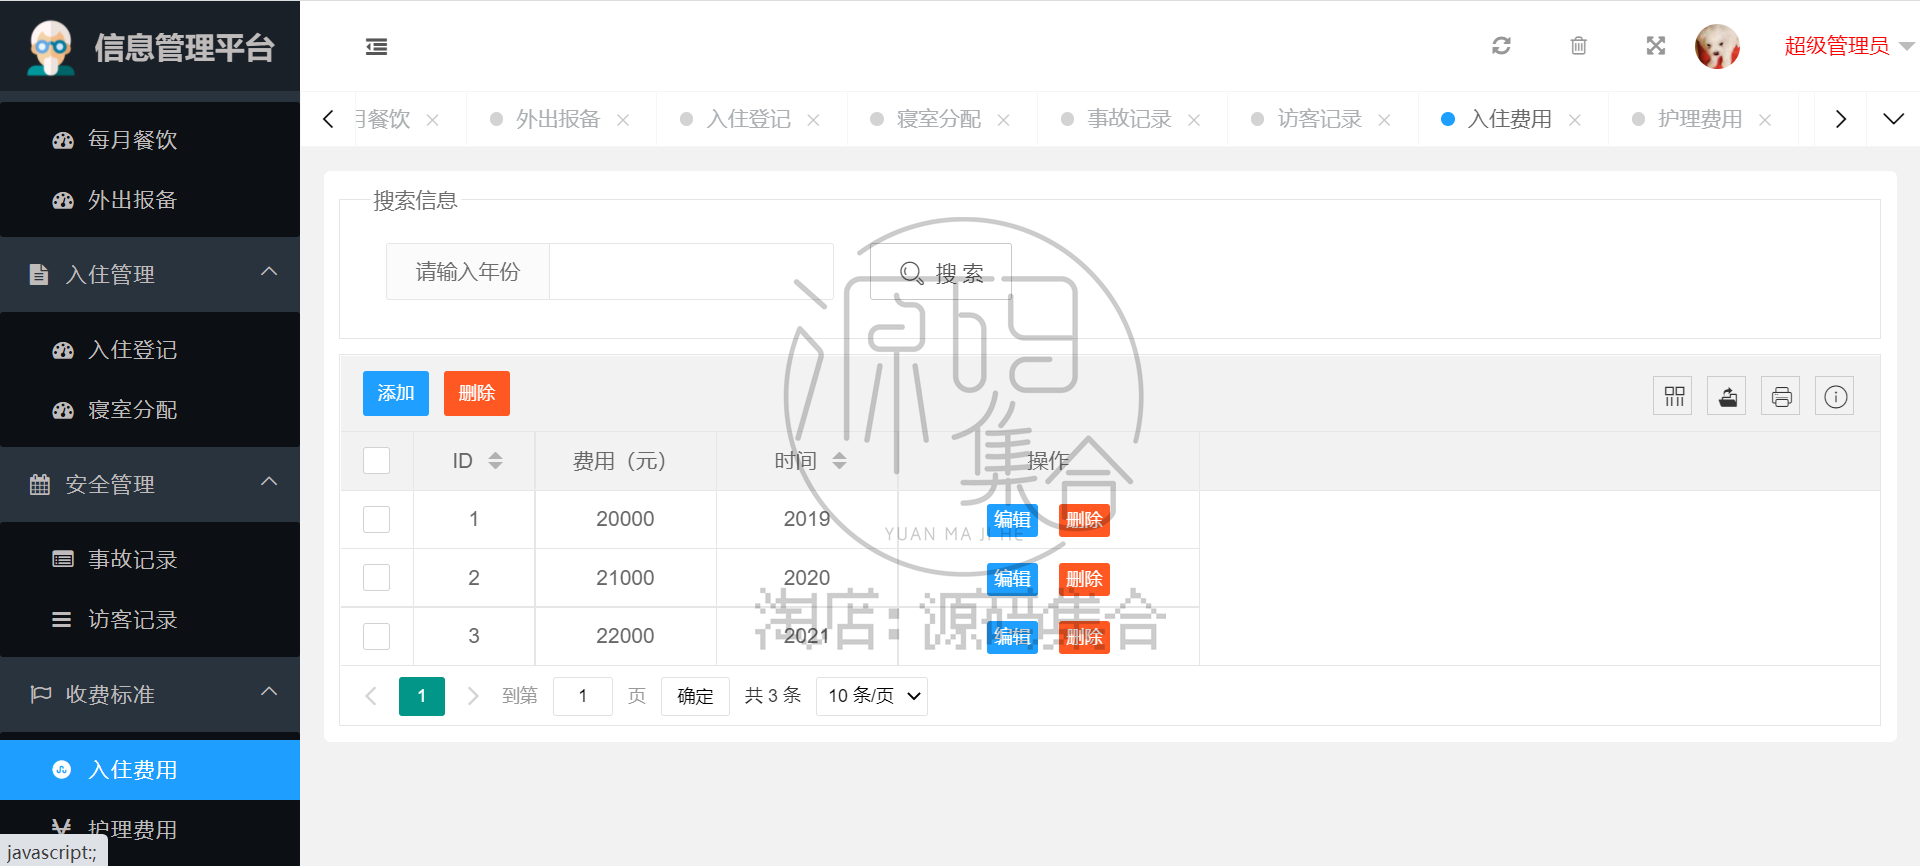Click the trash icon in top bar
The image size is (1920, 866).
point(1578,46)
